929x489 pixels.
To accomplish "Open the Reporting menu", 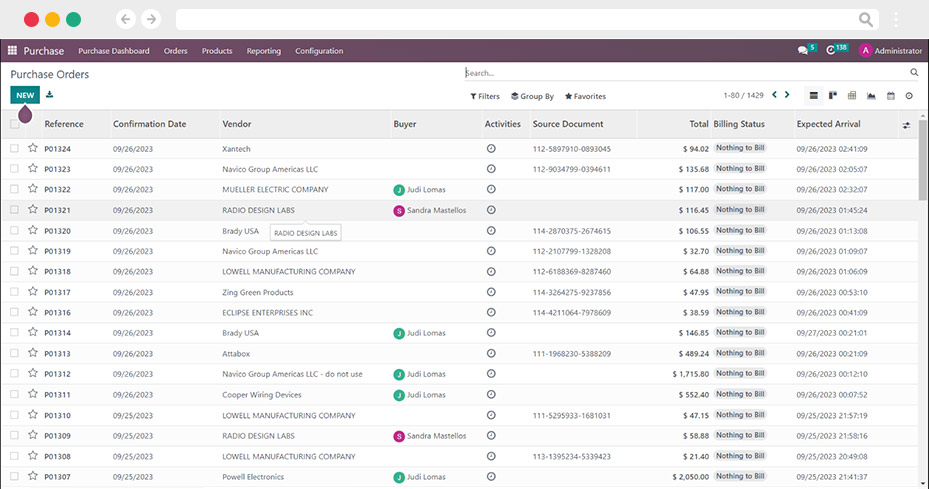I will click(x=264, y=51).
